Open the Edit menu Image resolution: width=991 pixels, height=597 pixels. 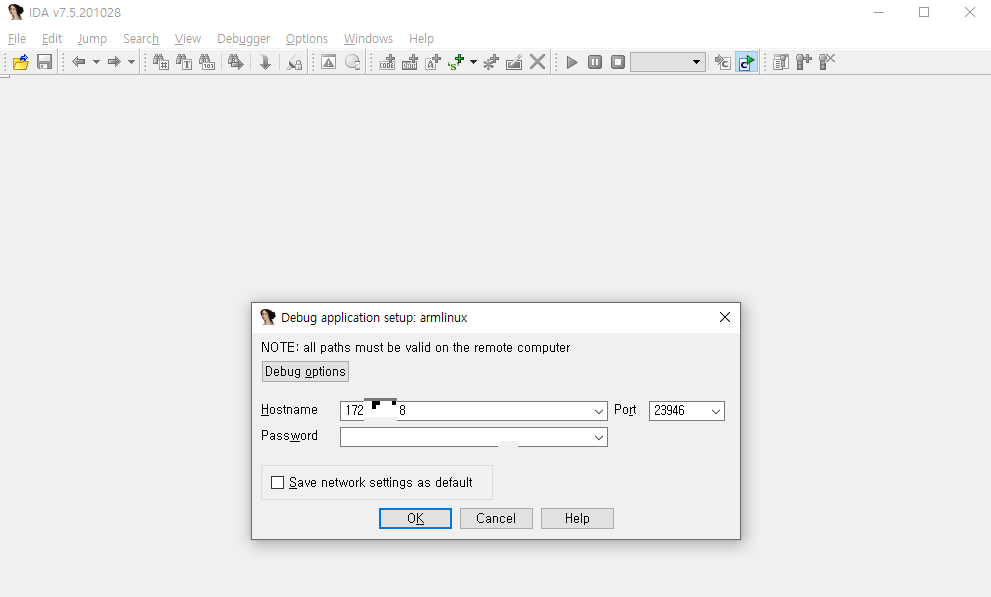(52, 39)
